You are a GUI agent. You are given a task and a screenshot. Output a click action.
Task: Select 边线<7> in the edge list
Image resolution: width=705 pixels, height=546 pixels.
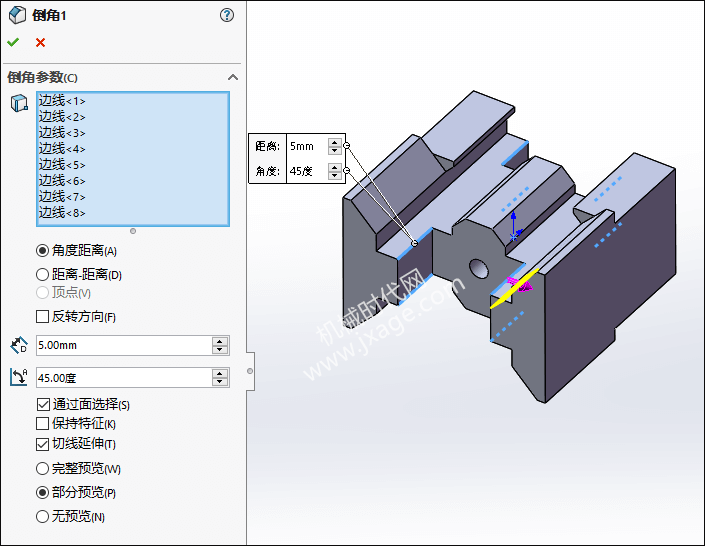click(x=62, y=197)
